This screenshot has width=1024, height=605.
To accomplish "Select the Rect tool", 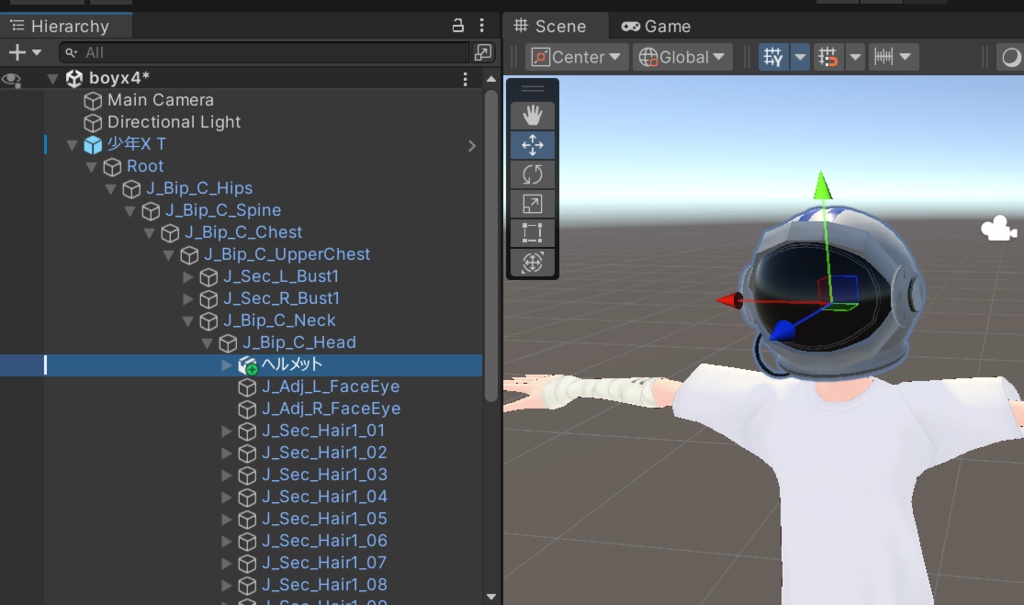I will coord(532,233).
